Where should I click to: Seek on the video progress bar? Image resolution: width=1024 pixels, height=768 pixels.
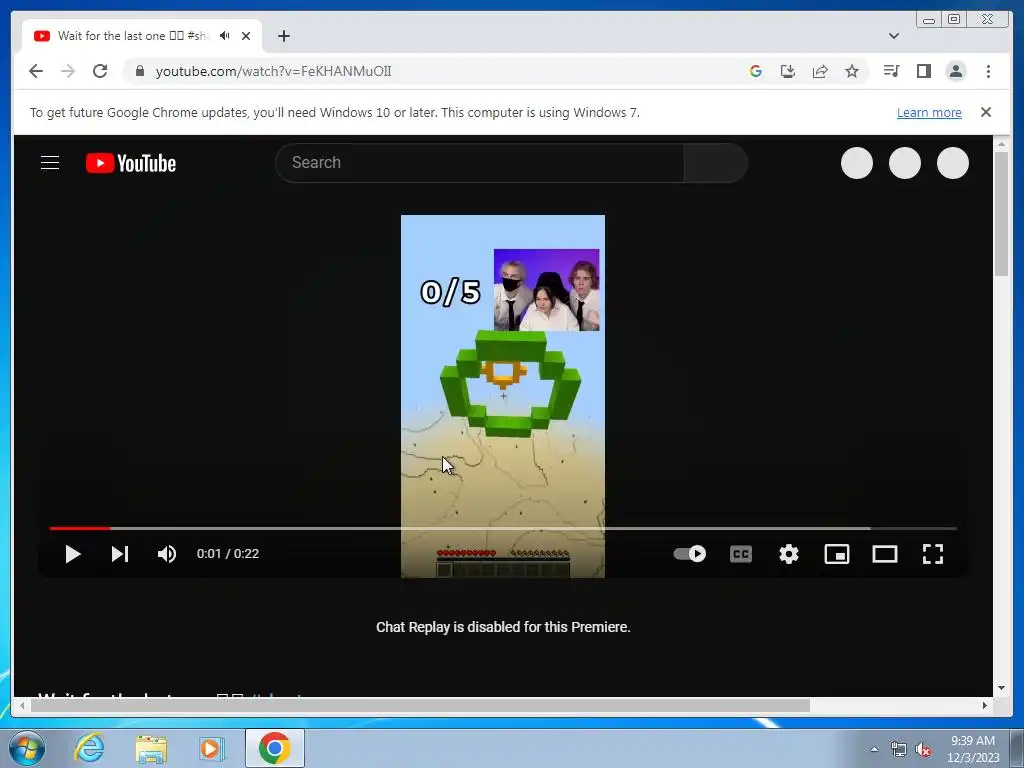coord(503,528)
